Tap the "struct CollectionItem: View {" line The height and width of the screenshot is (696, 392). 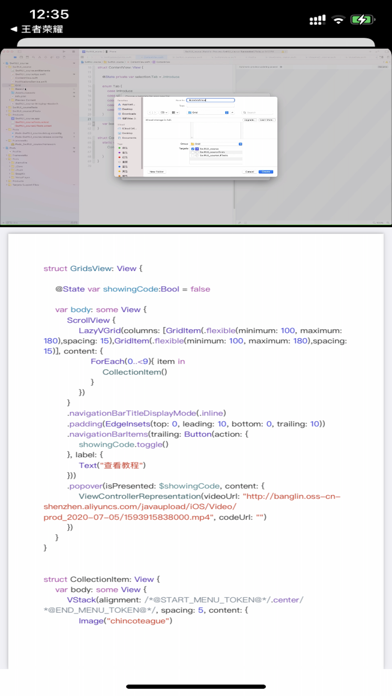[x=102, y=579]
